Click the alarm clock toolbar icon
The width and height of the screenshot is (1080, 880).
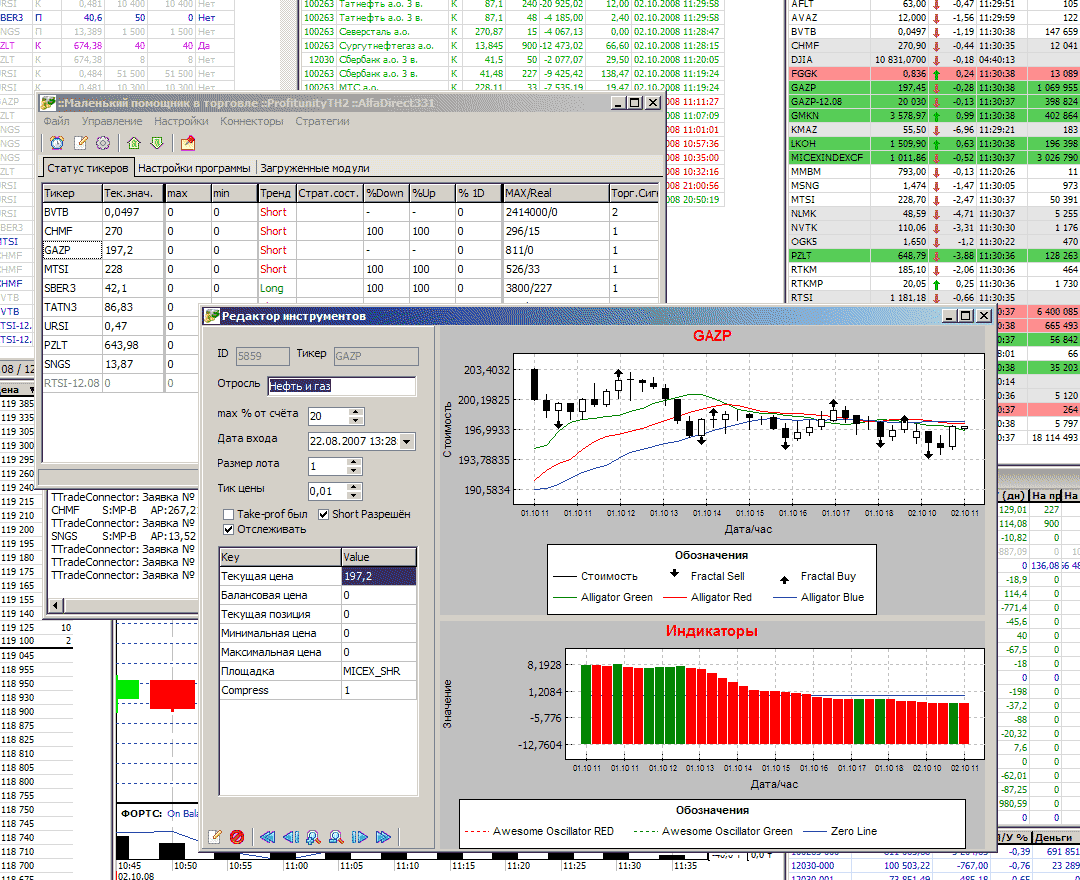pos(56,143)
